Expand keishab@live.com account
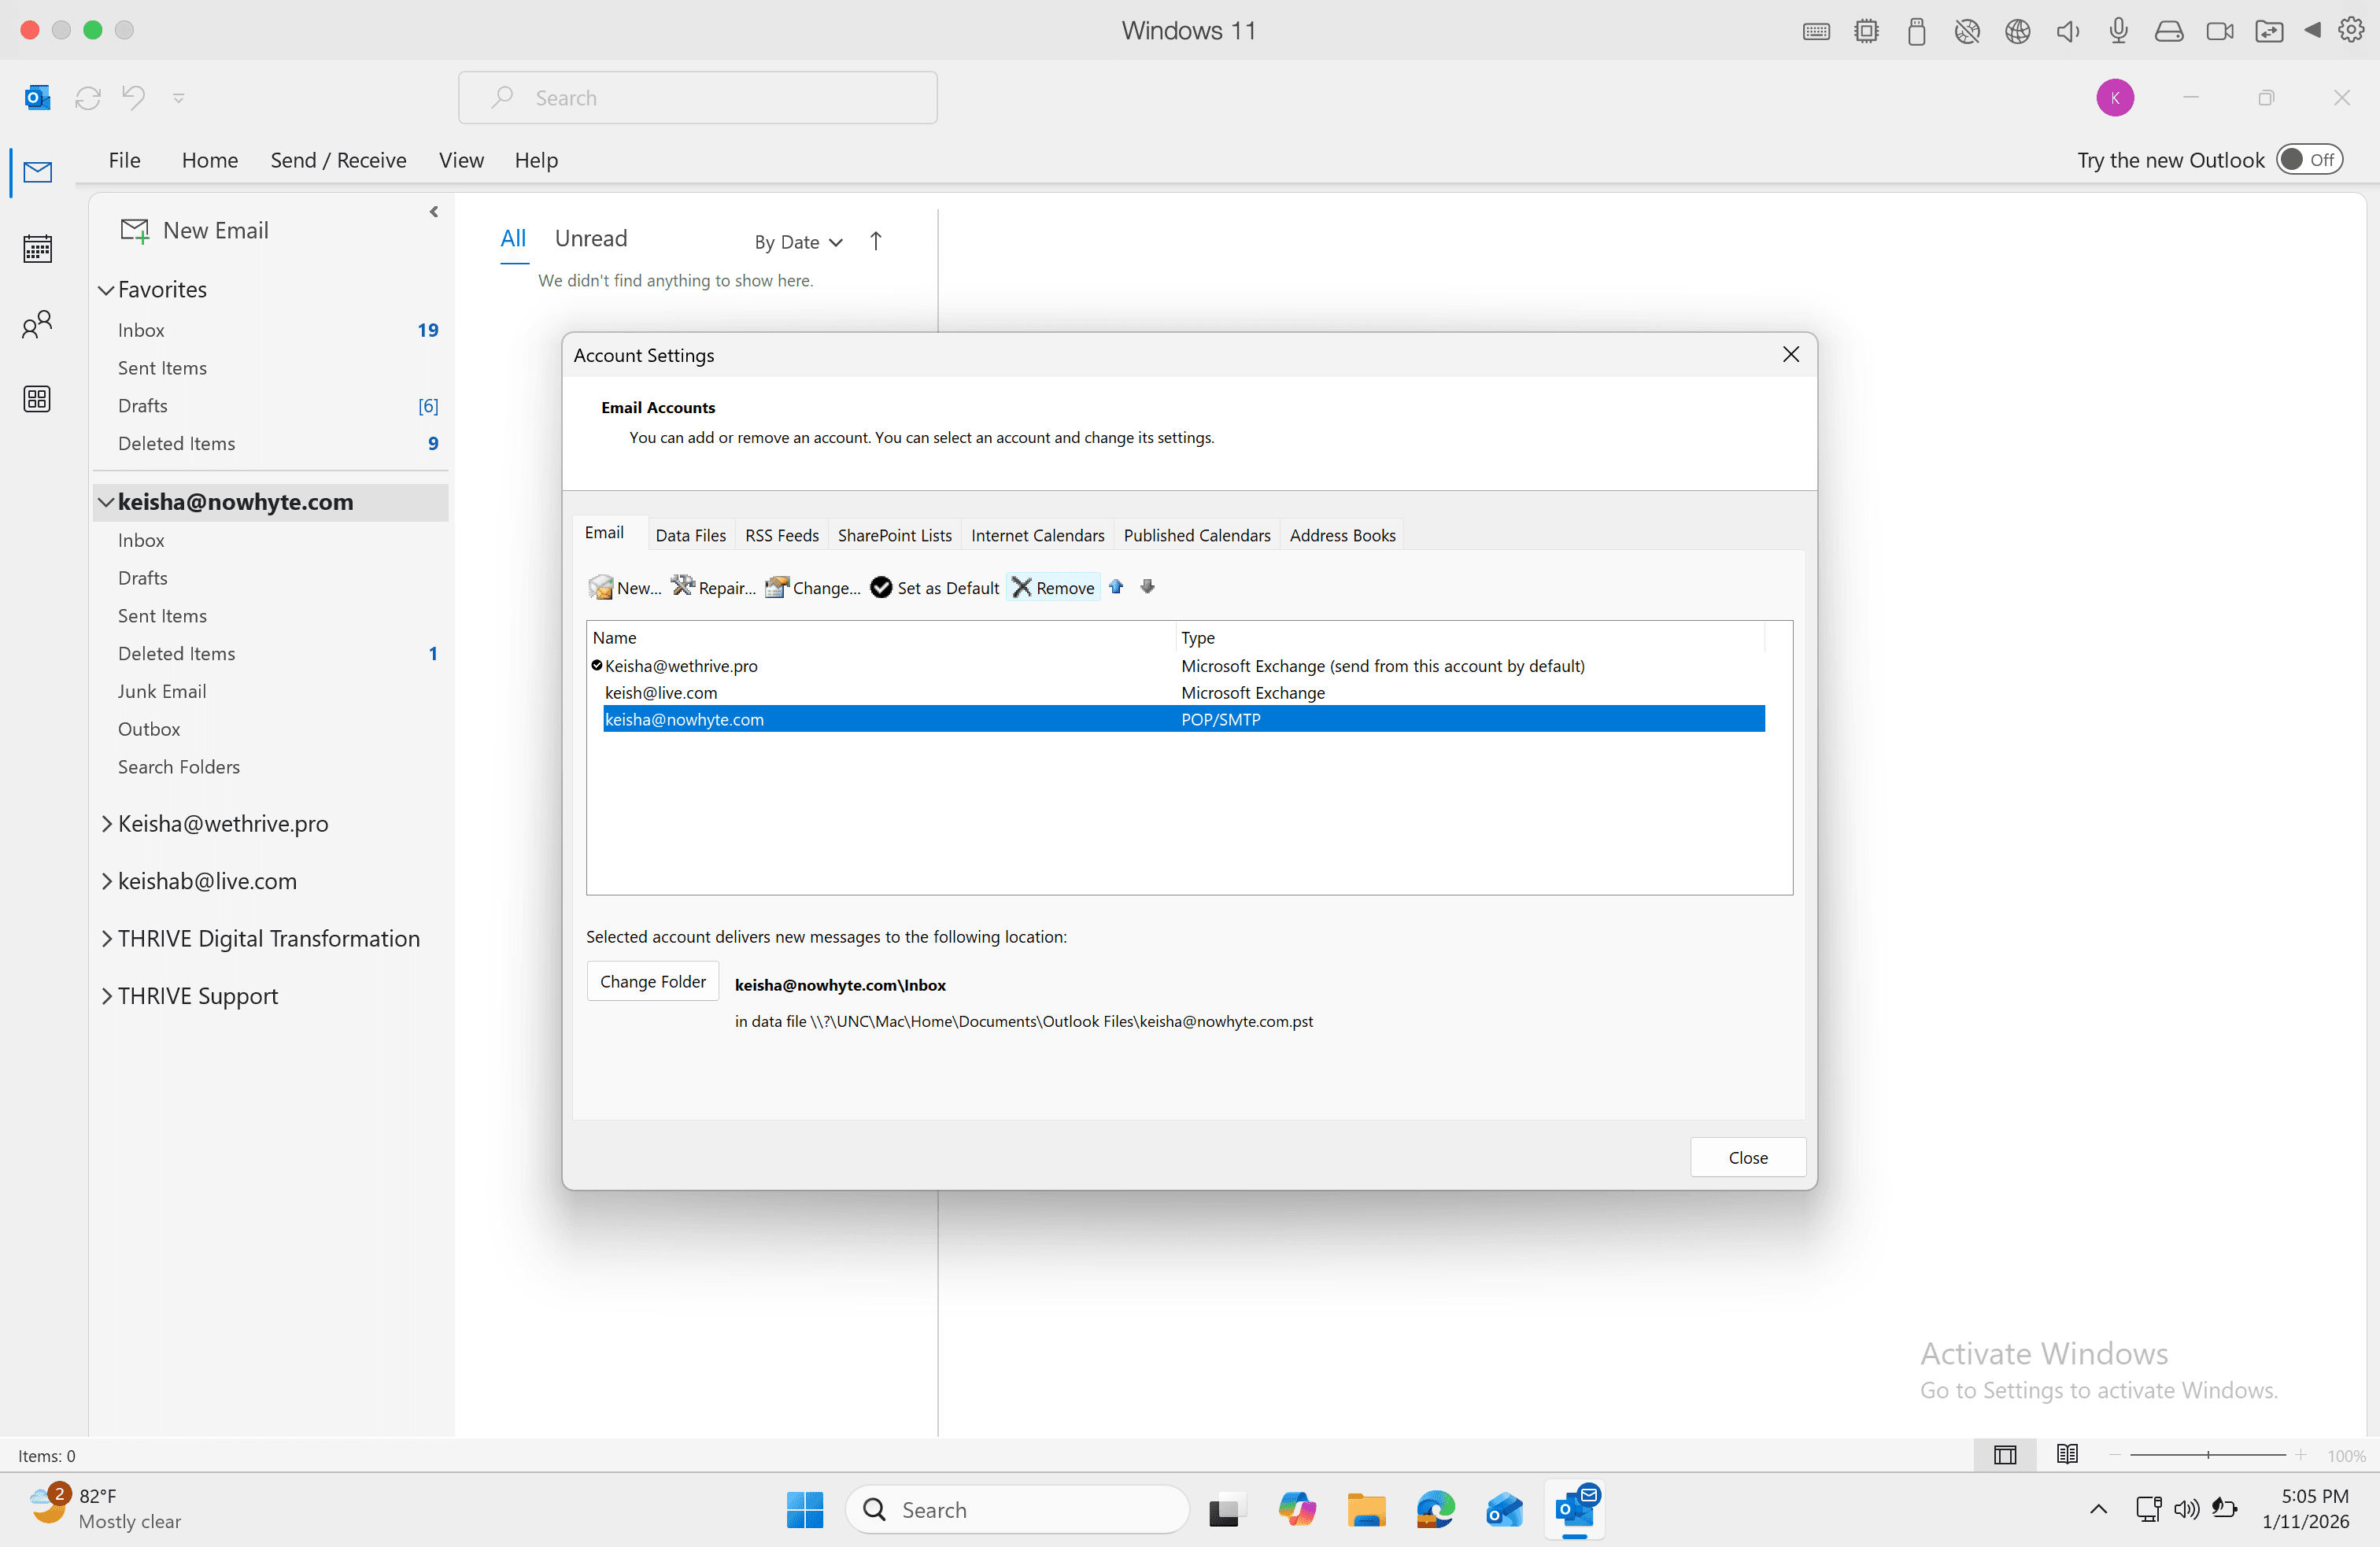The width and height of the screenshot is (2380, 1547). point(106,881)
